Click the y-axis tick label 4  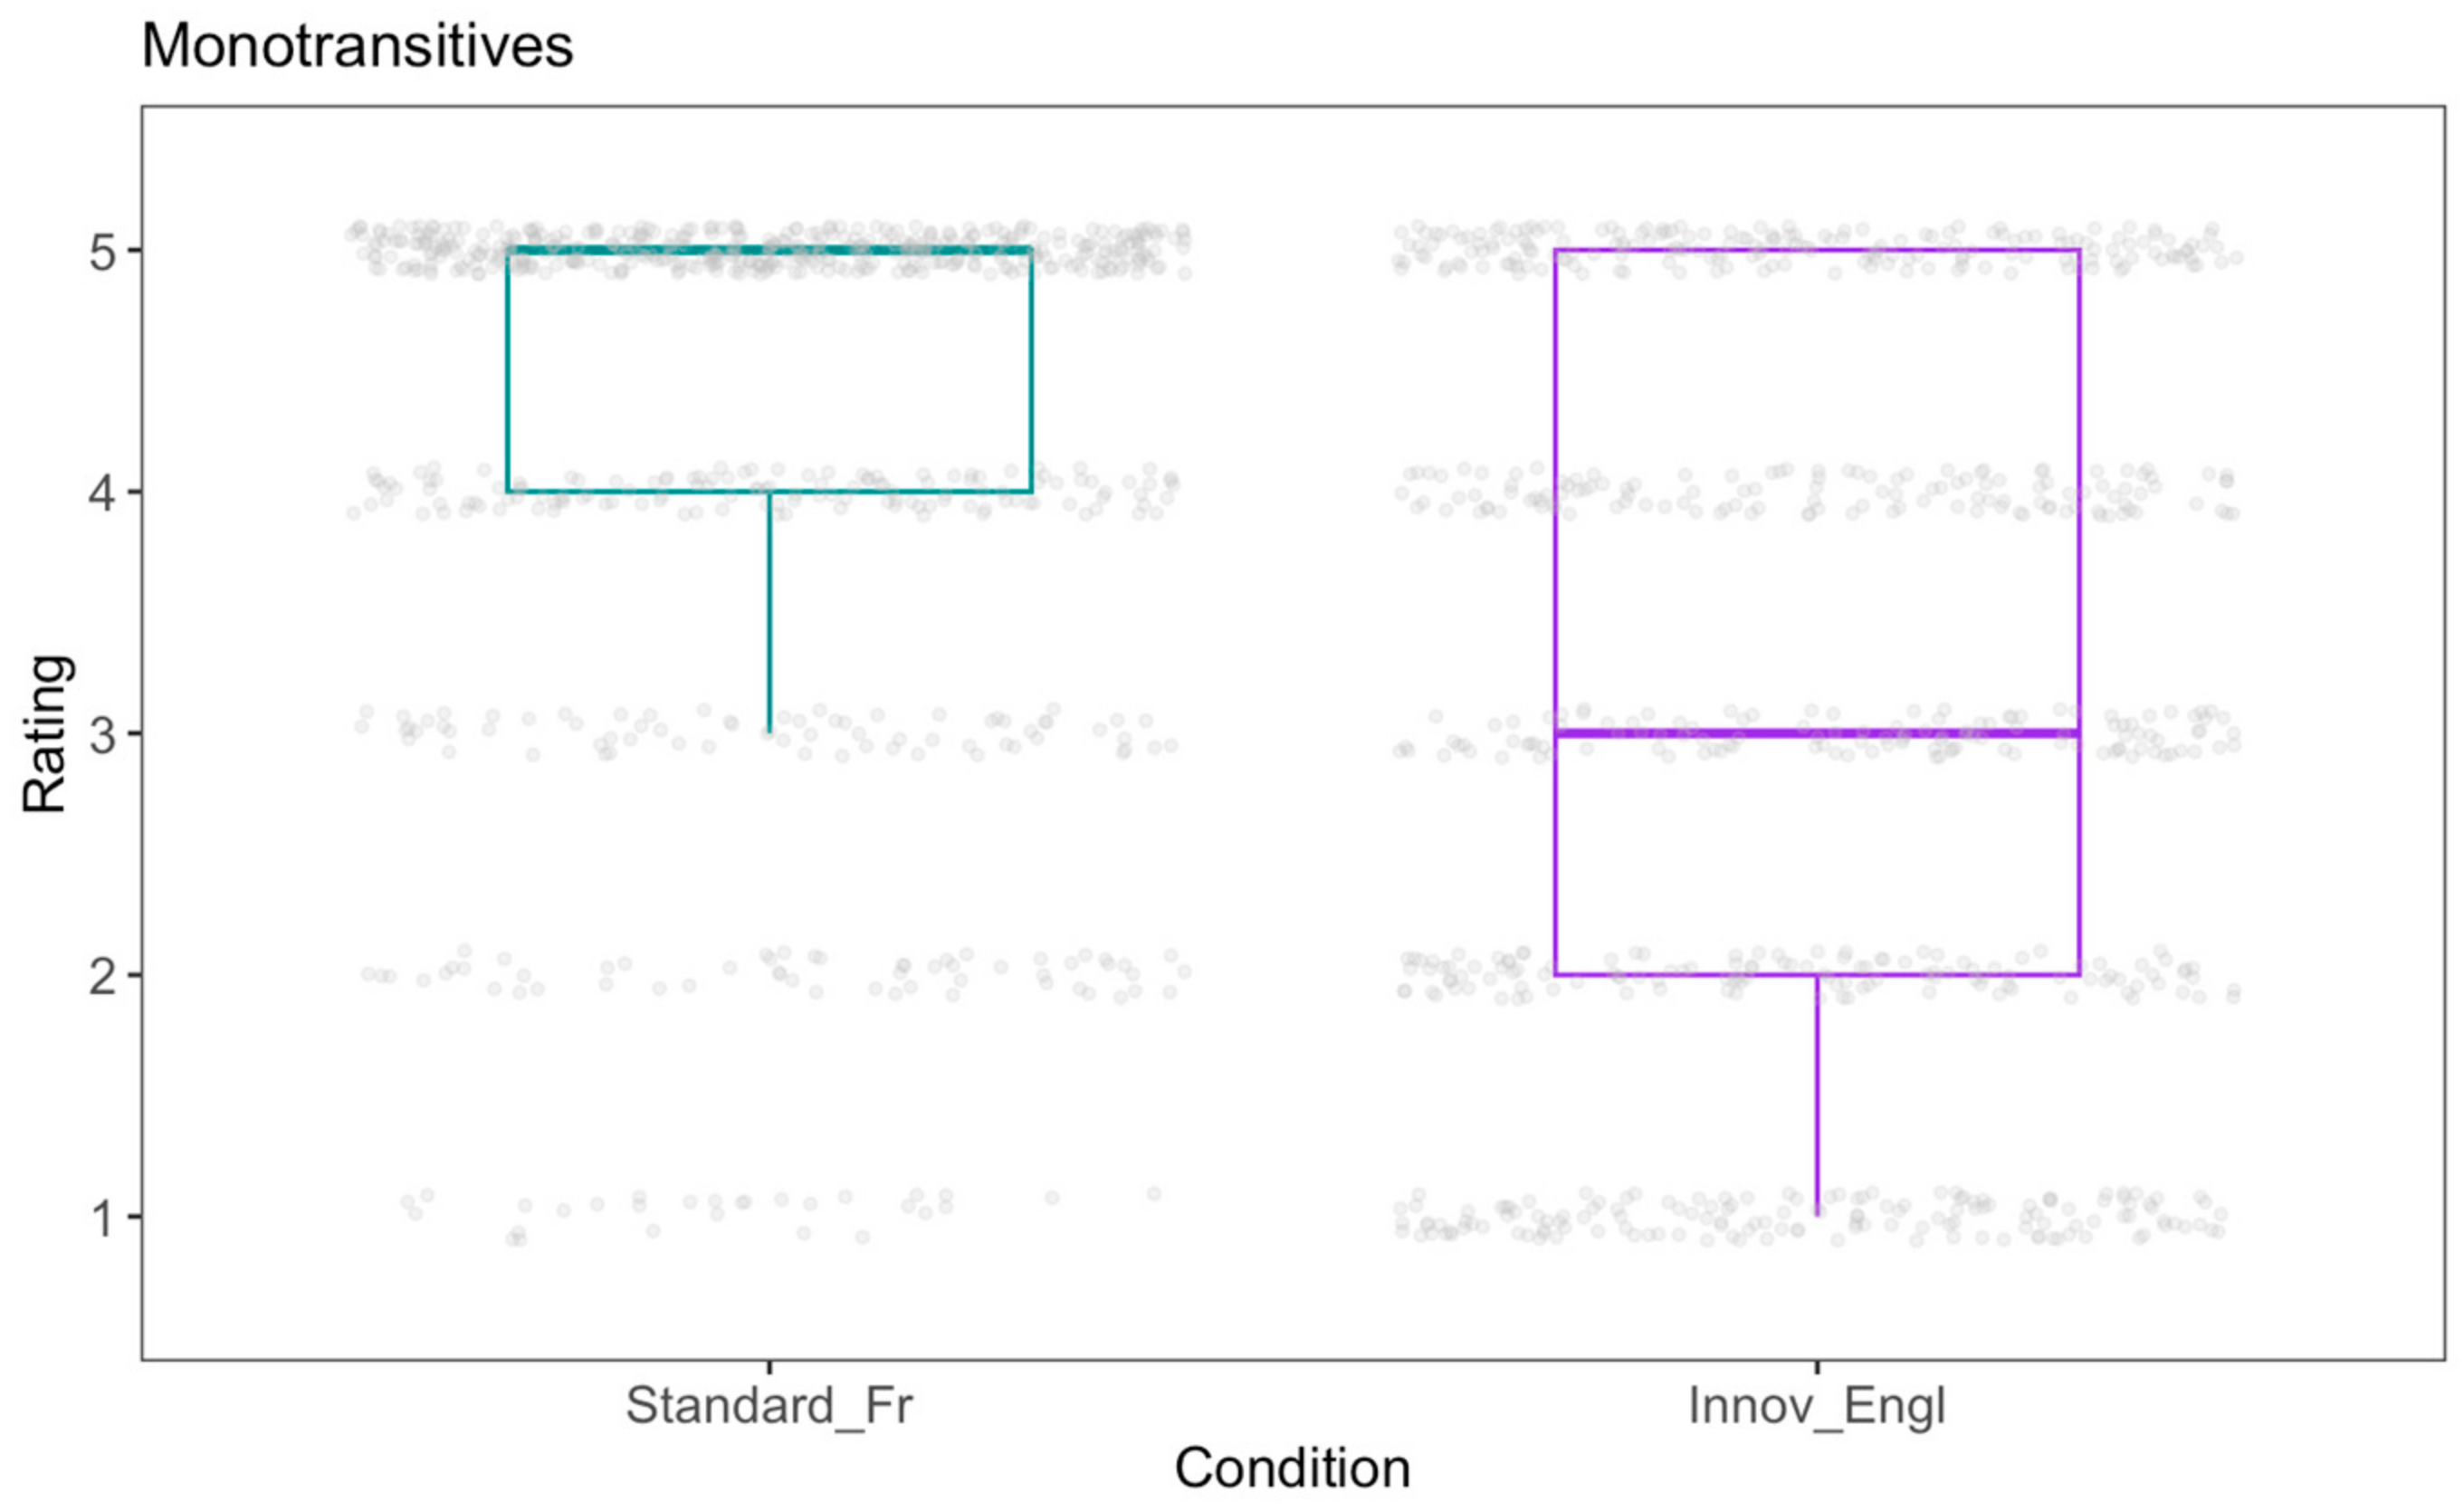pos(103,492)
